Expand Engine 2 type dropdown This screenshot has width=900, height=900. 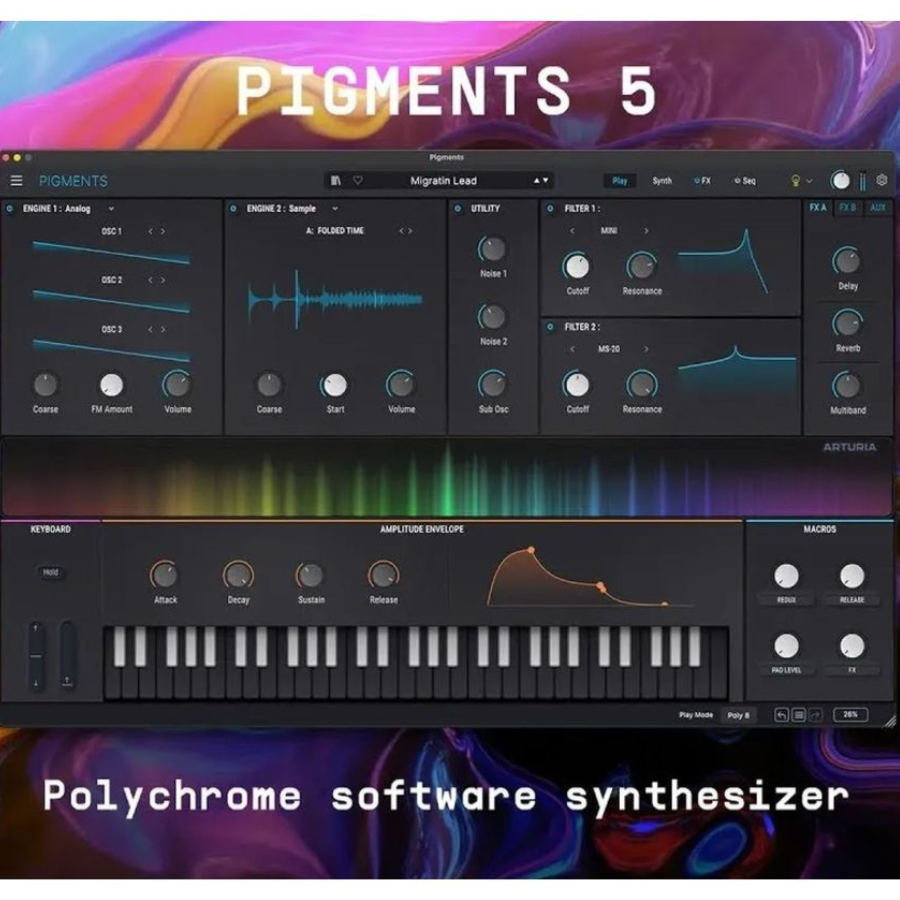pos(335,208)
